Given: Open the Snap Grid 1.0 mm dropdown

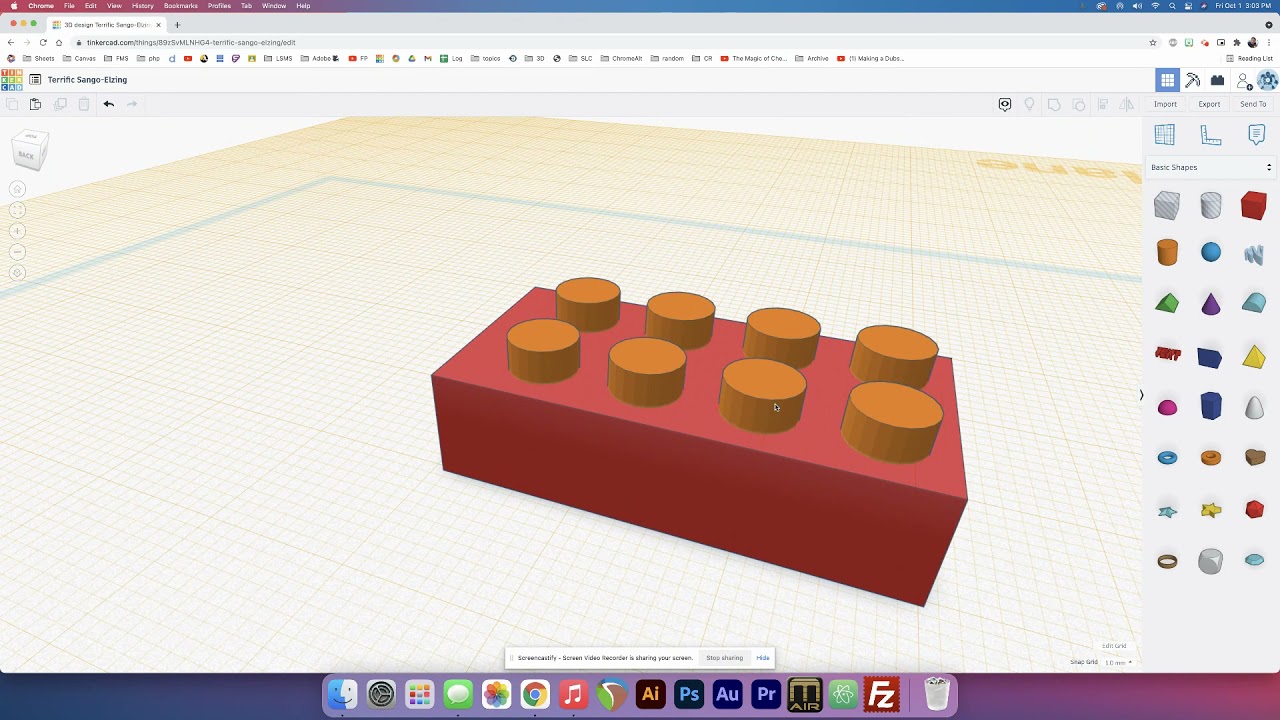Looking at the screenshot, I should (1118, 662).
